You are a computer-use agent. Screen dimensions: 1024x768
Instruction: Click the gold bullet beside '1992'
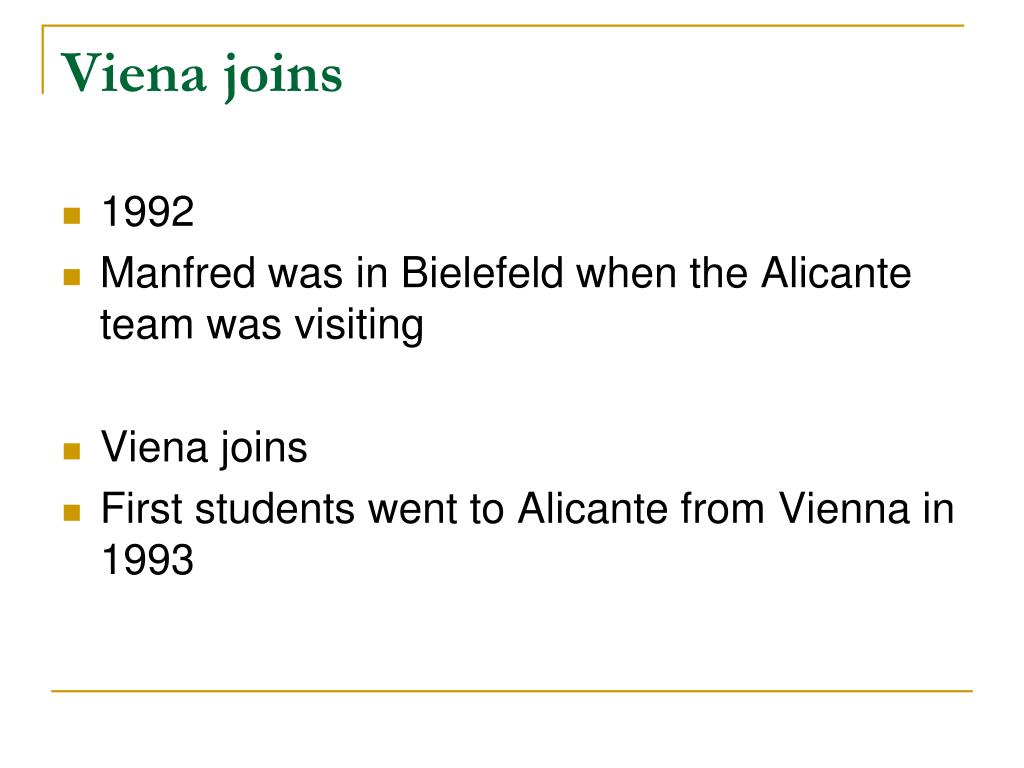[x=72, y=216]
